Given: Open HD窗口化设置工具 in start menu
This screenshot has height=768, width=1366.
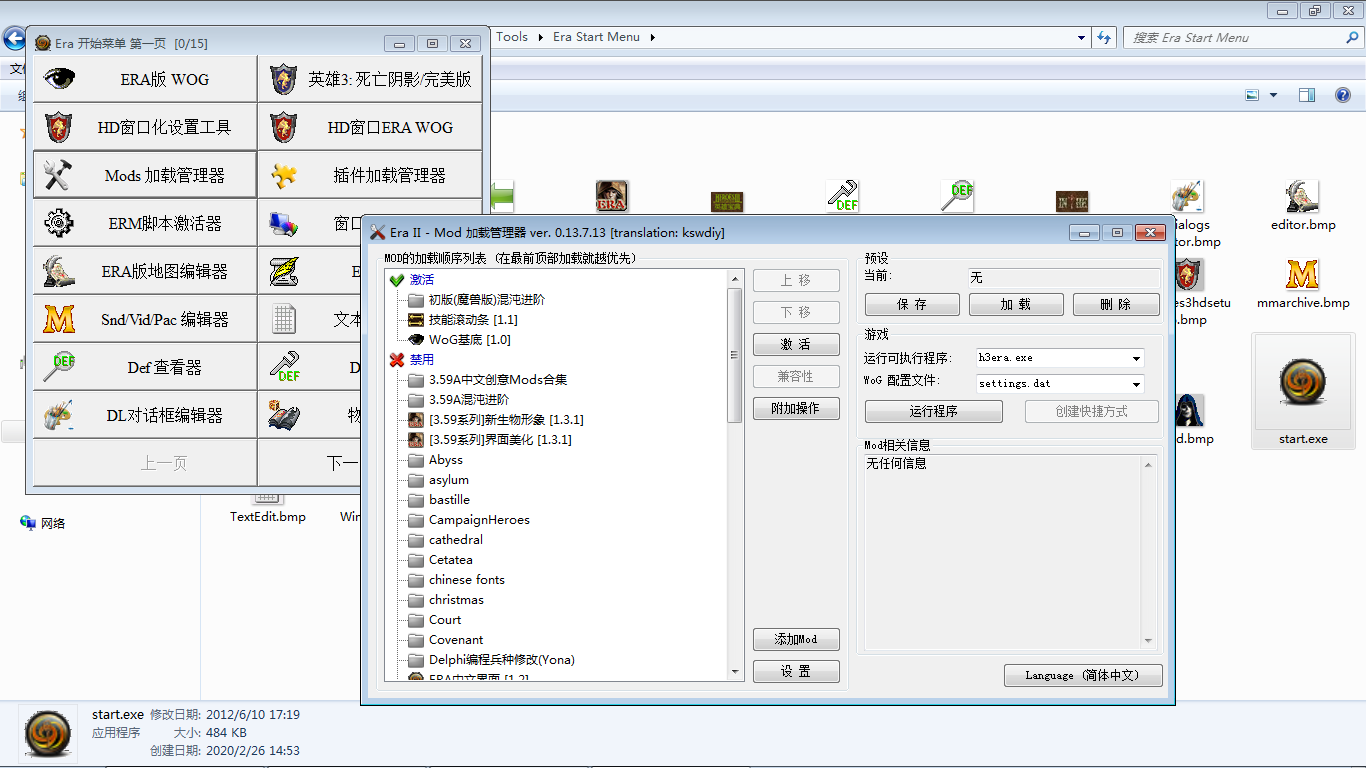Looking at the screenshot, I should coord(145,127).
